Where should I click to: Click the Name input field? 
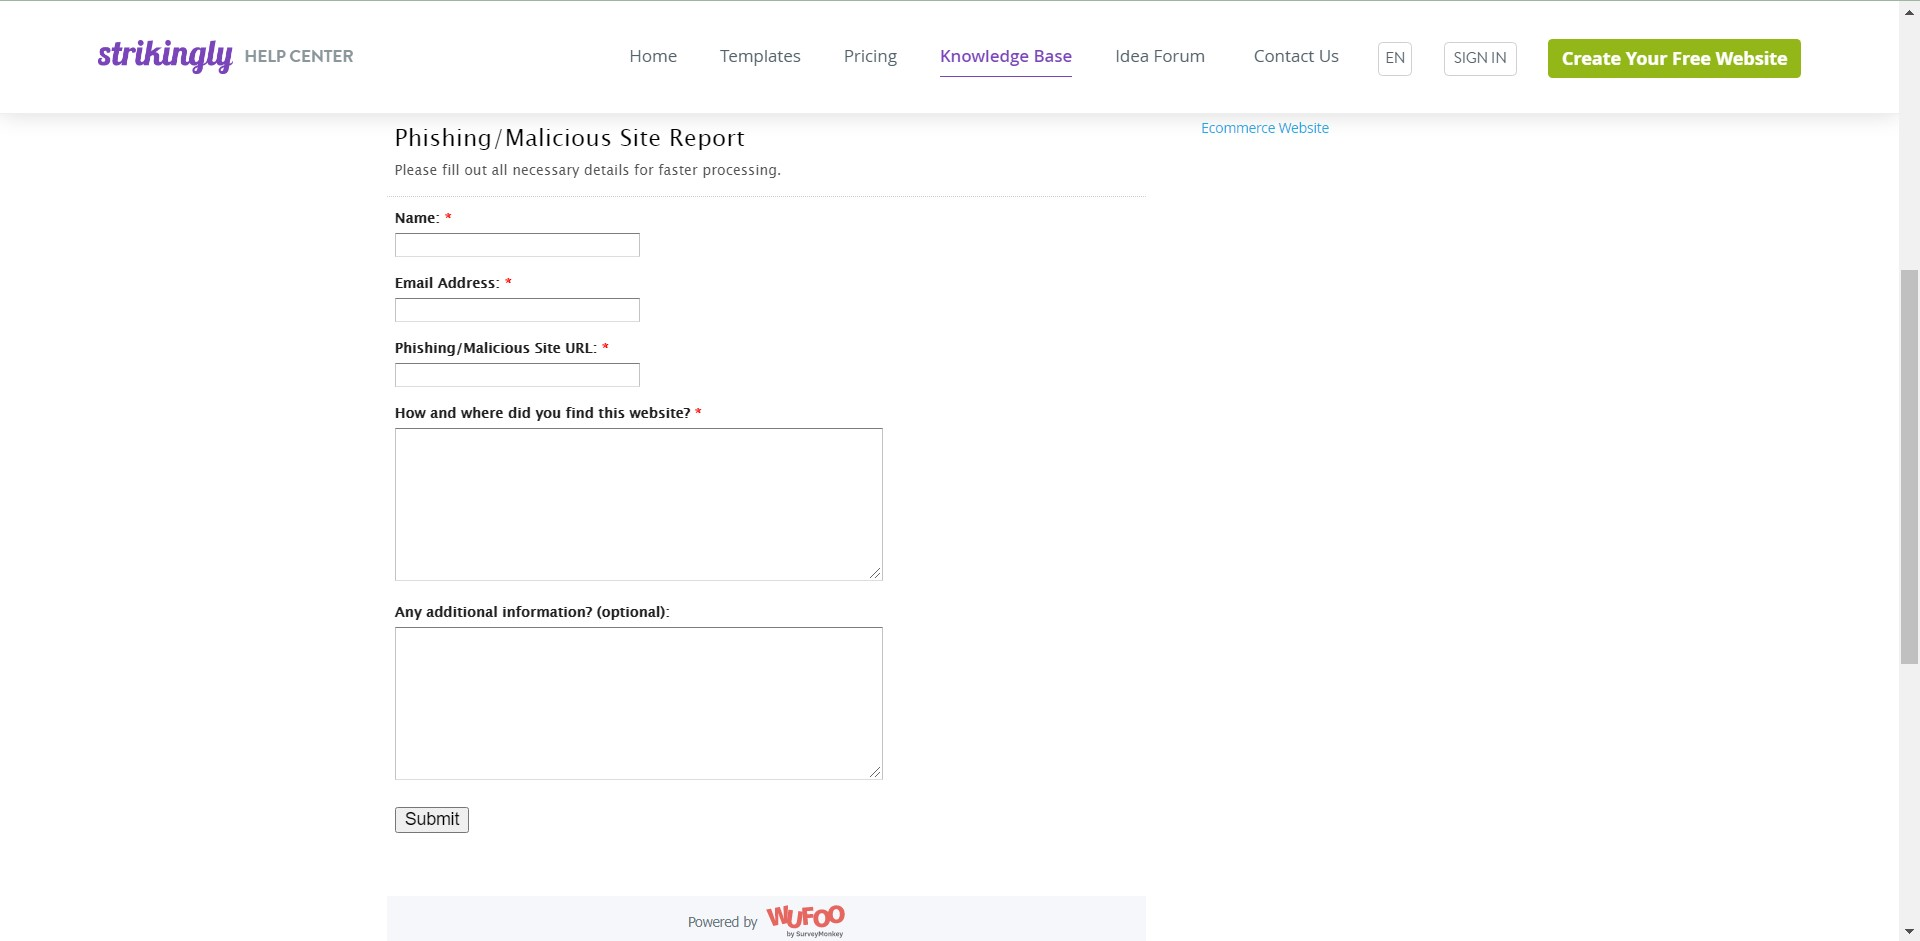coord(516,245)
